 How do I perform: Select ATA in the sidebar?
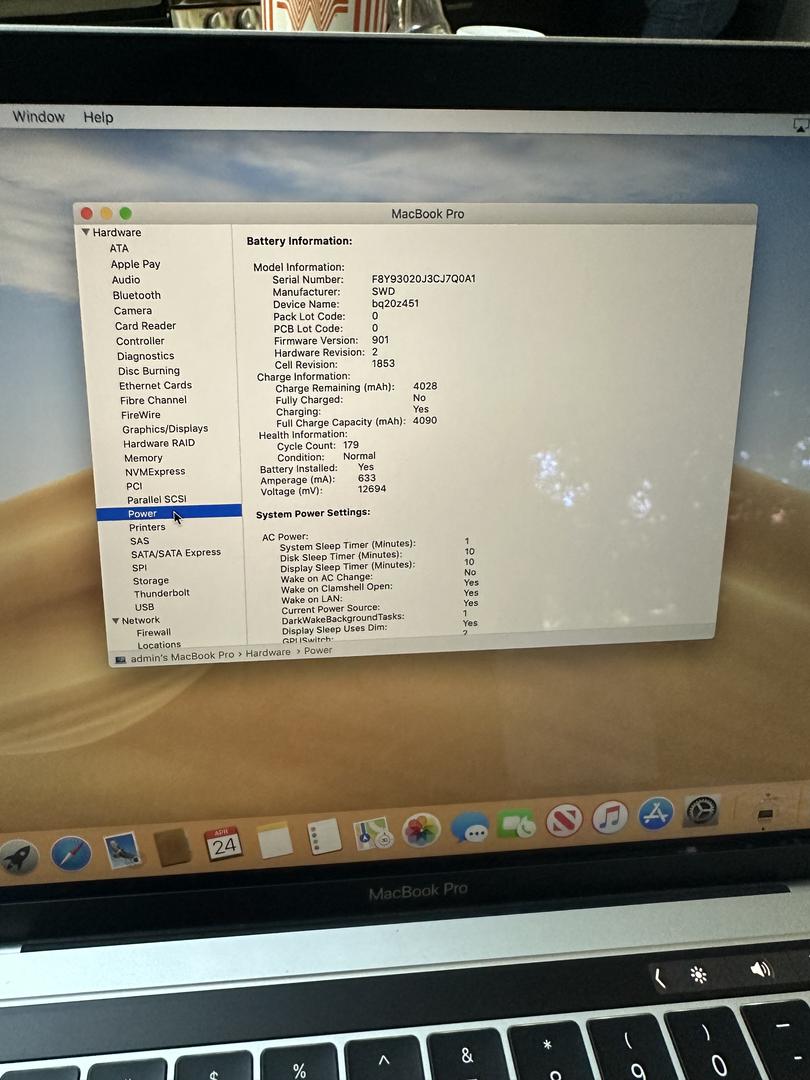pyautogui.click(x=118, y=248)
